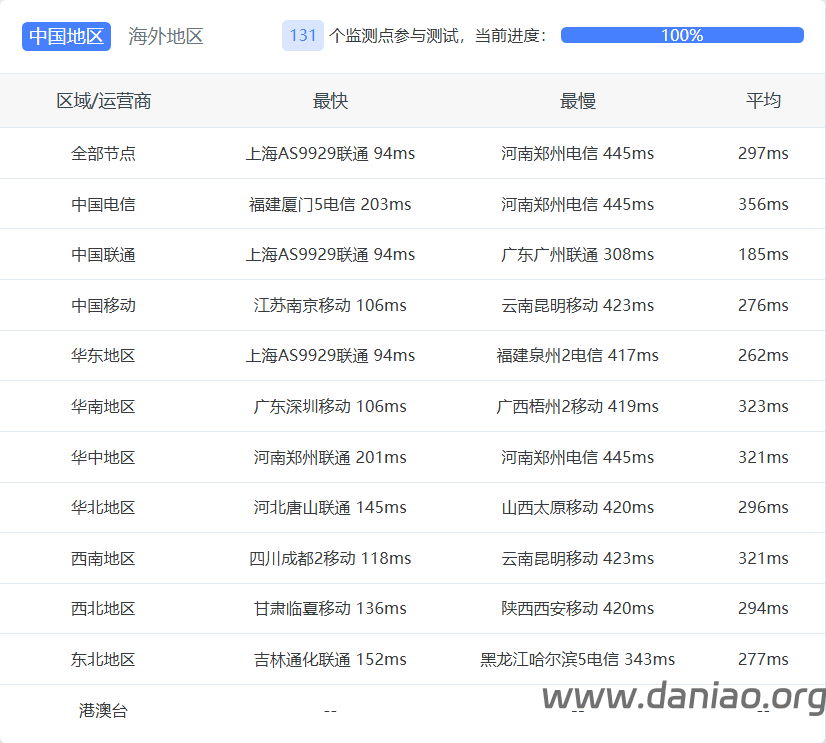Screen dimensions: 826x743
Task: Select the 港澳台 row label
Action: (103, 710)
